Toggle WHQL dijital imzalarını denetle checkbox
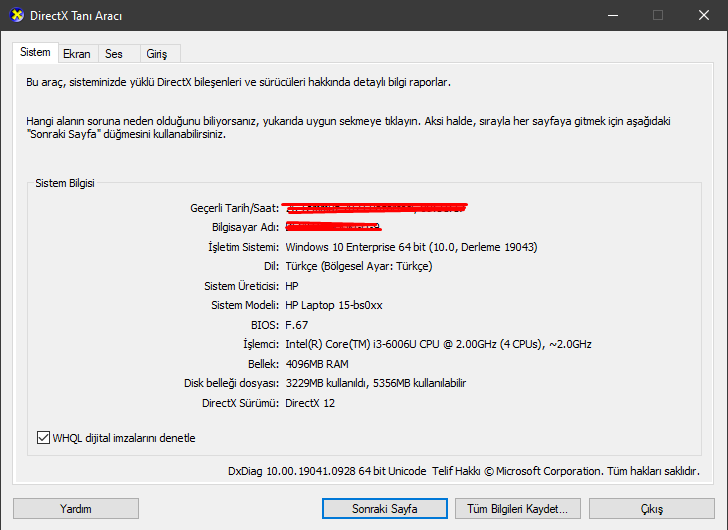 tap(43, 438)
